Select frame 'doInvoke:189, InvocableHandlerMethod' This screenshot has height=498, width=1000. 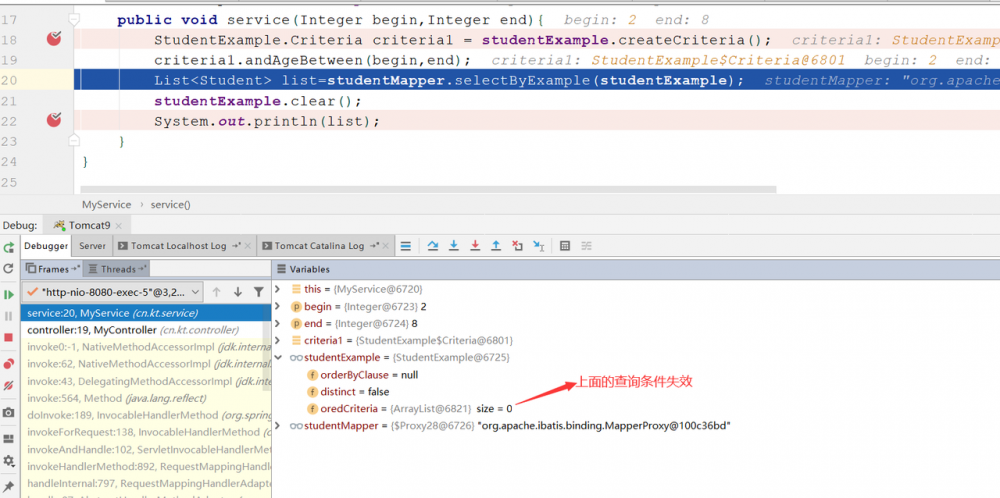click(x=146, y=415)
